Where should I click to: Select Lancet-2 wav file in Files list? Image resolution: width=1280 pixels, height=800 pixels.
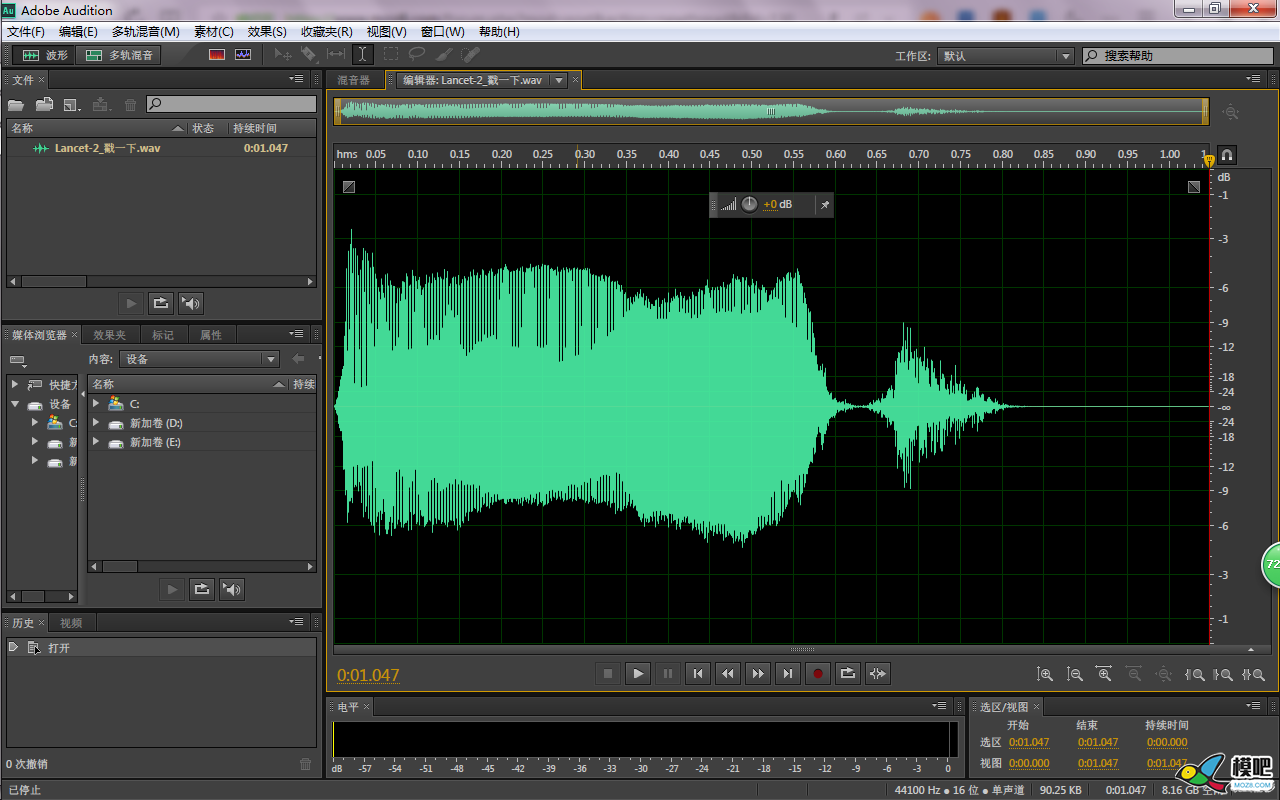tap(161, 148)
